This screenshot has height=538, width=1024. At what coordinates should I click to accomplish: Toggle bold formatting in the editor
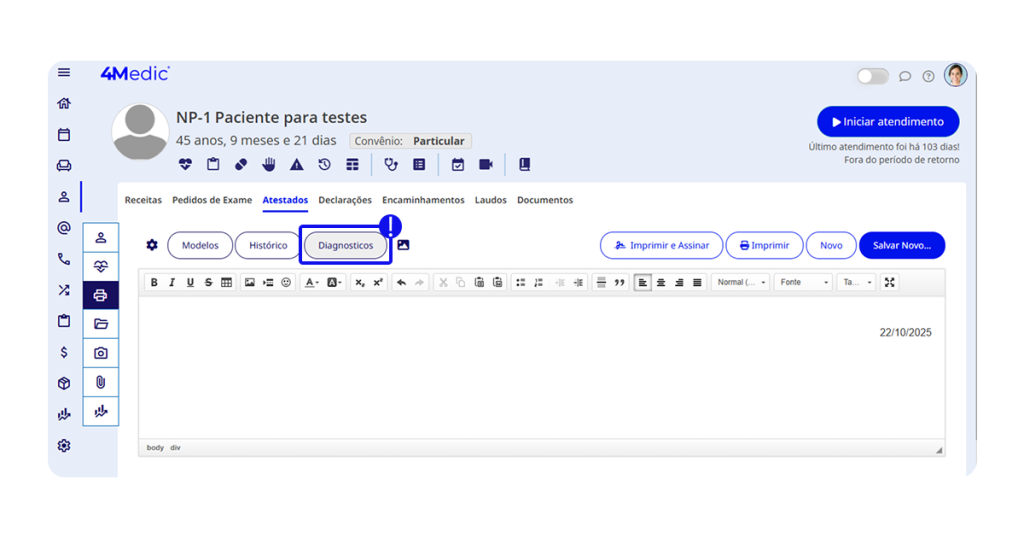coord(154,283)
